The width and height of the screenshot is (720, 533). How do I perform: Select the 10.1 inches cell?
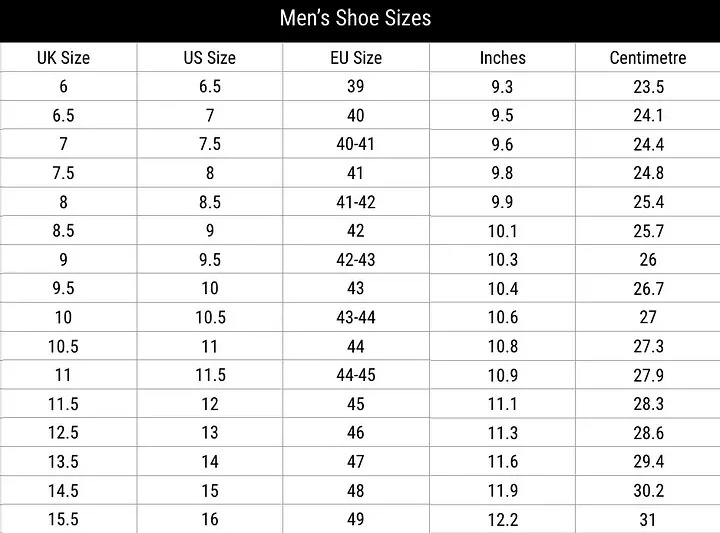tap(503, 231)
